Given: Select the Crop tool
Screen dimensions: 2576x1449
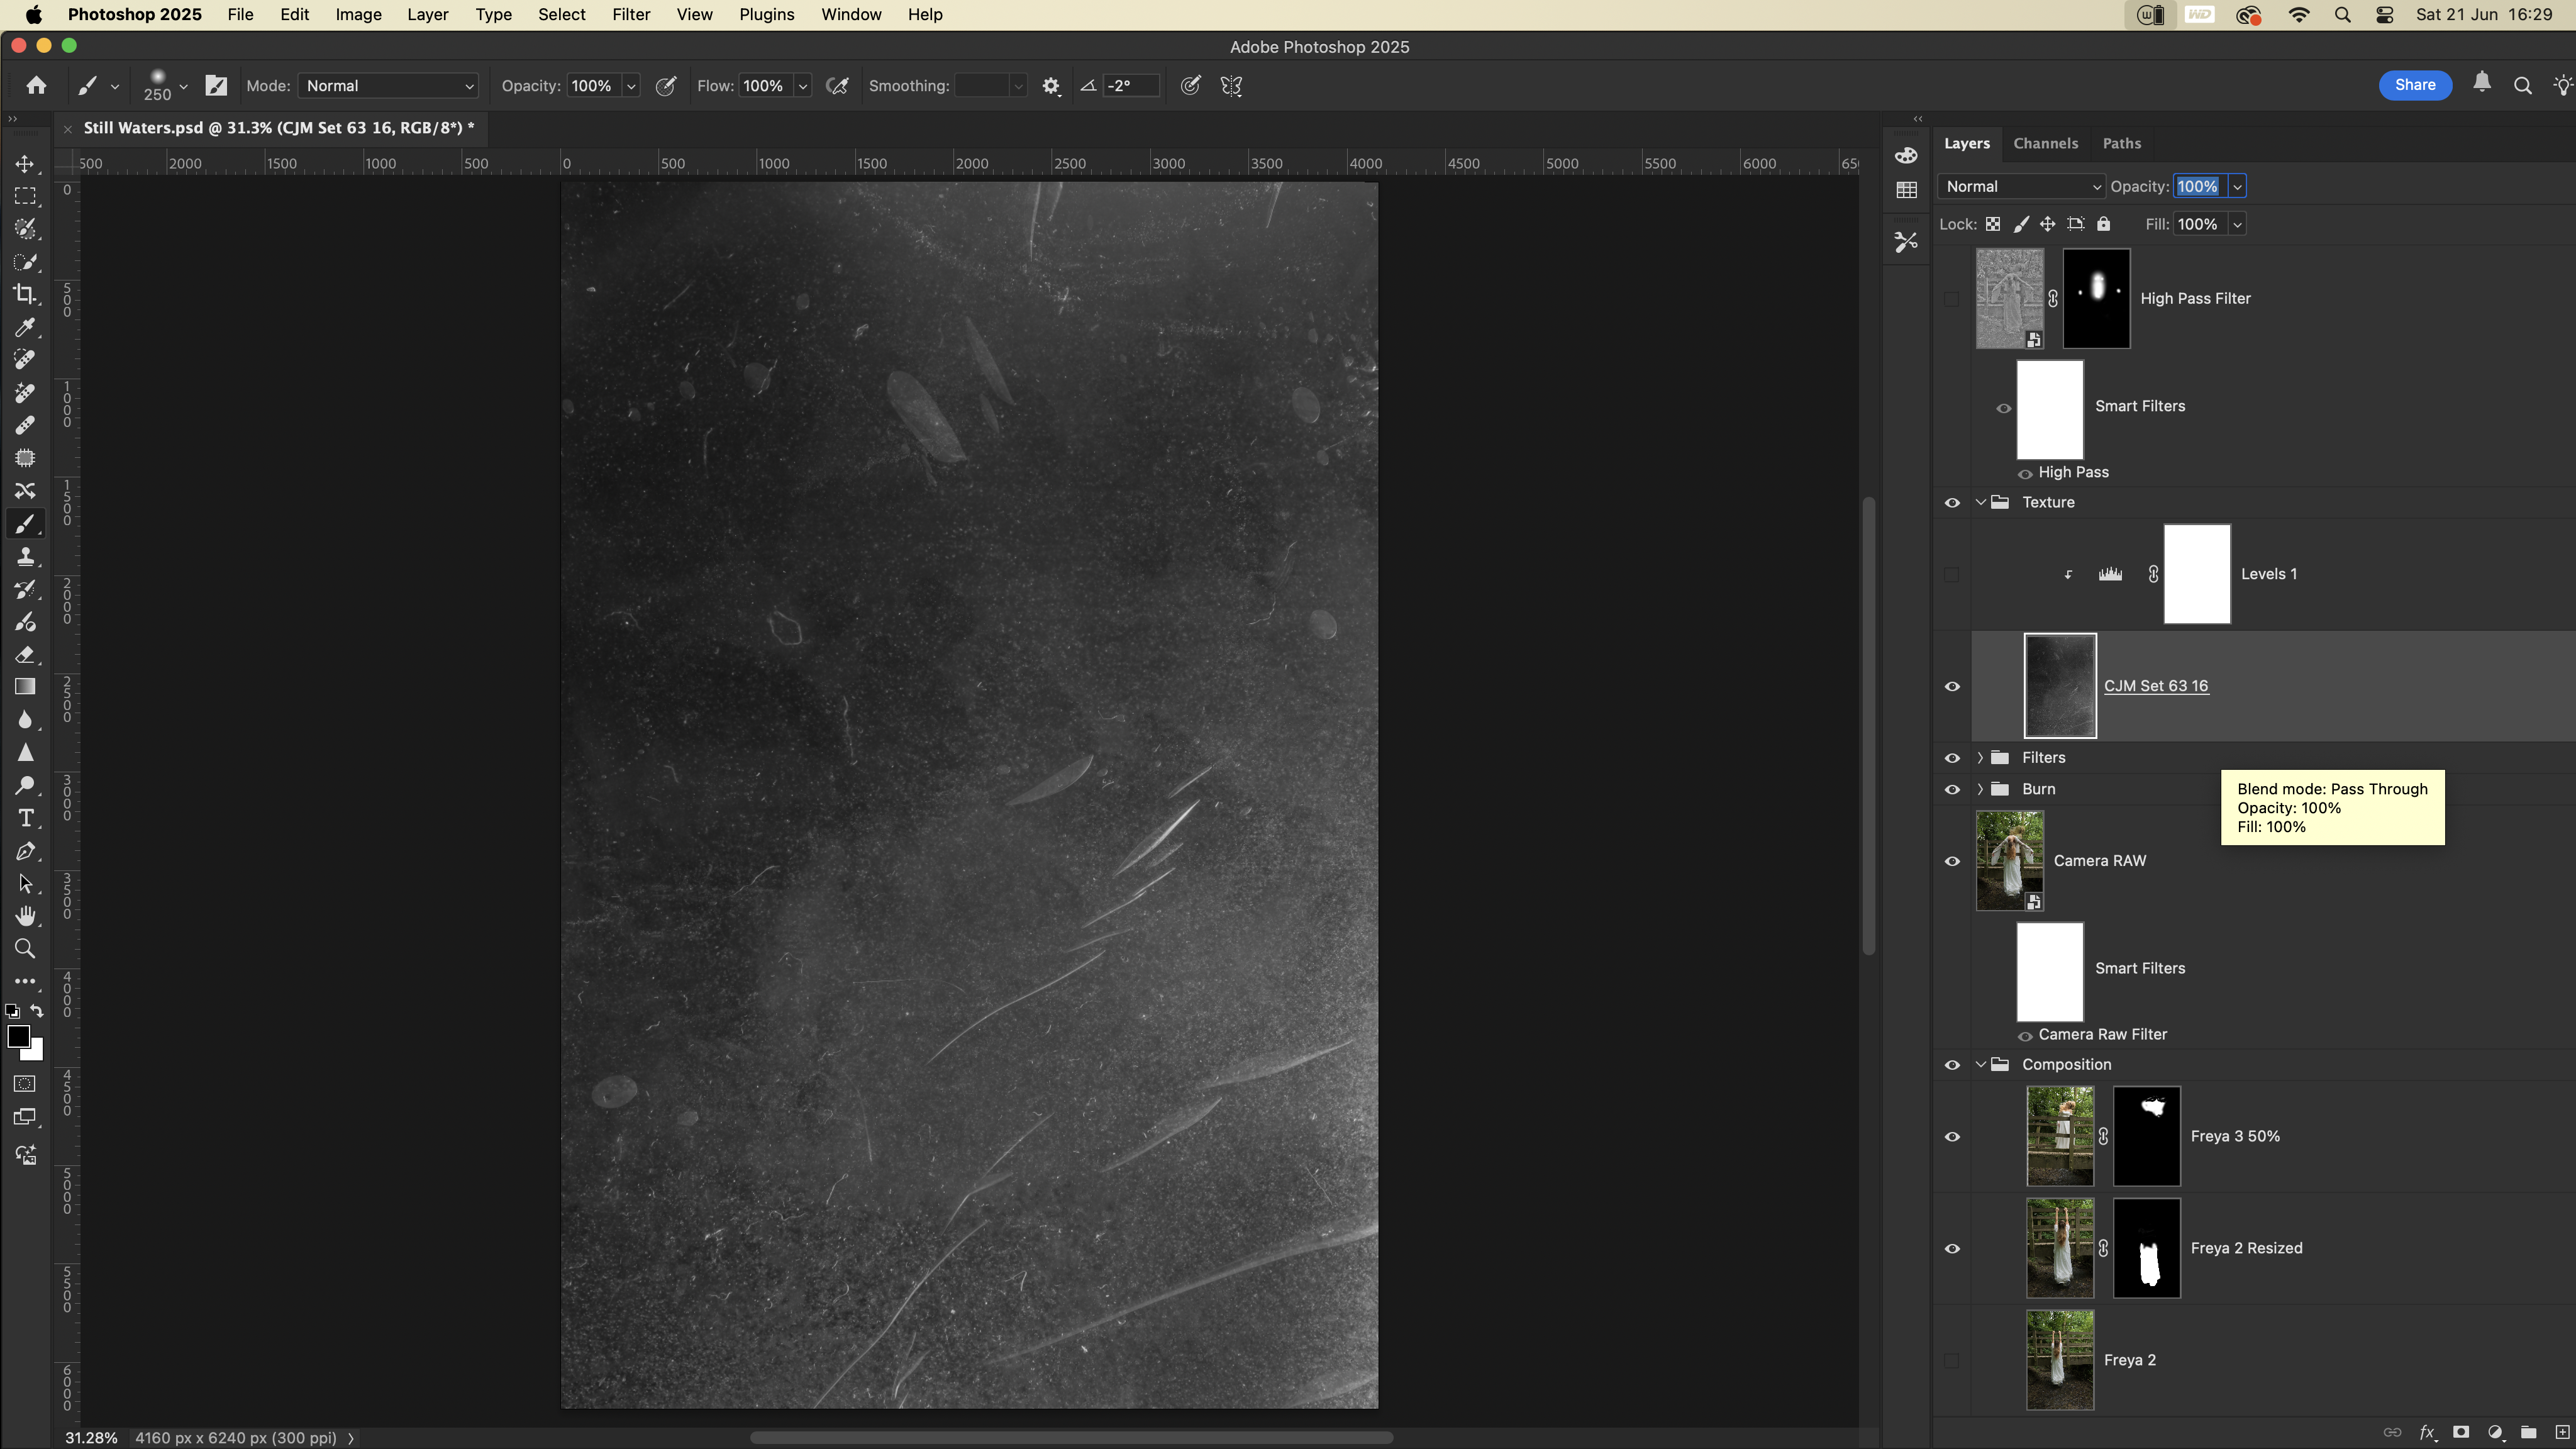Looking at the screenshot, I should coord(25,294).
